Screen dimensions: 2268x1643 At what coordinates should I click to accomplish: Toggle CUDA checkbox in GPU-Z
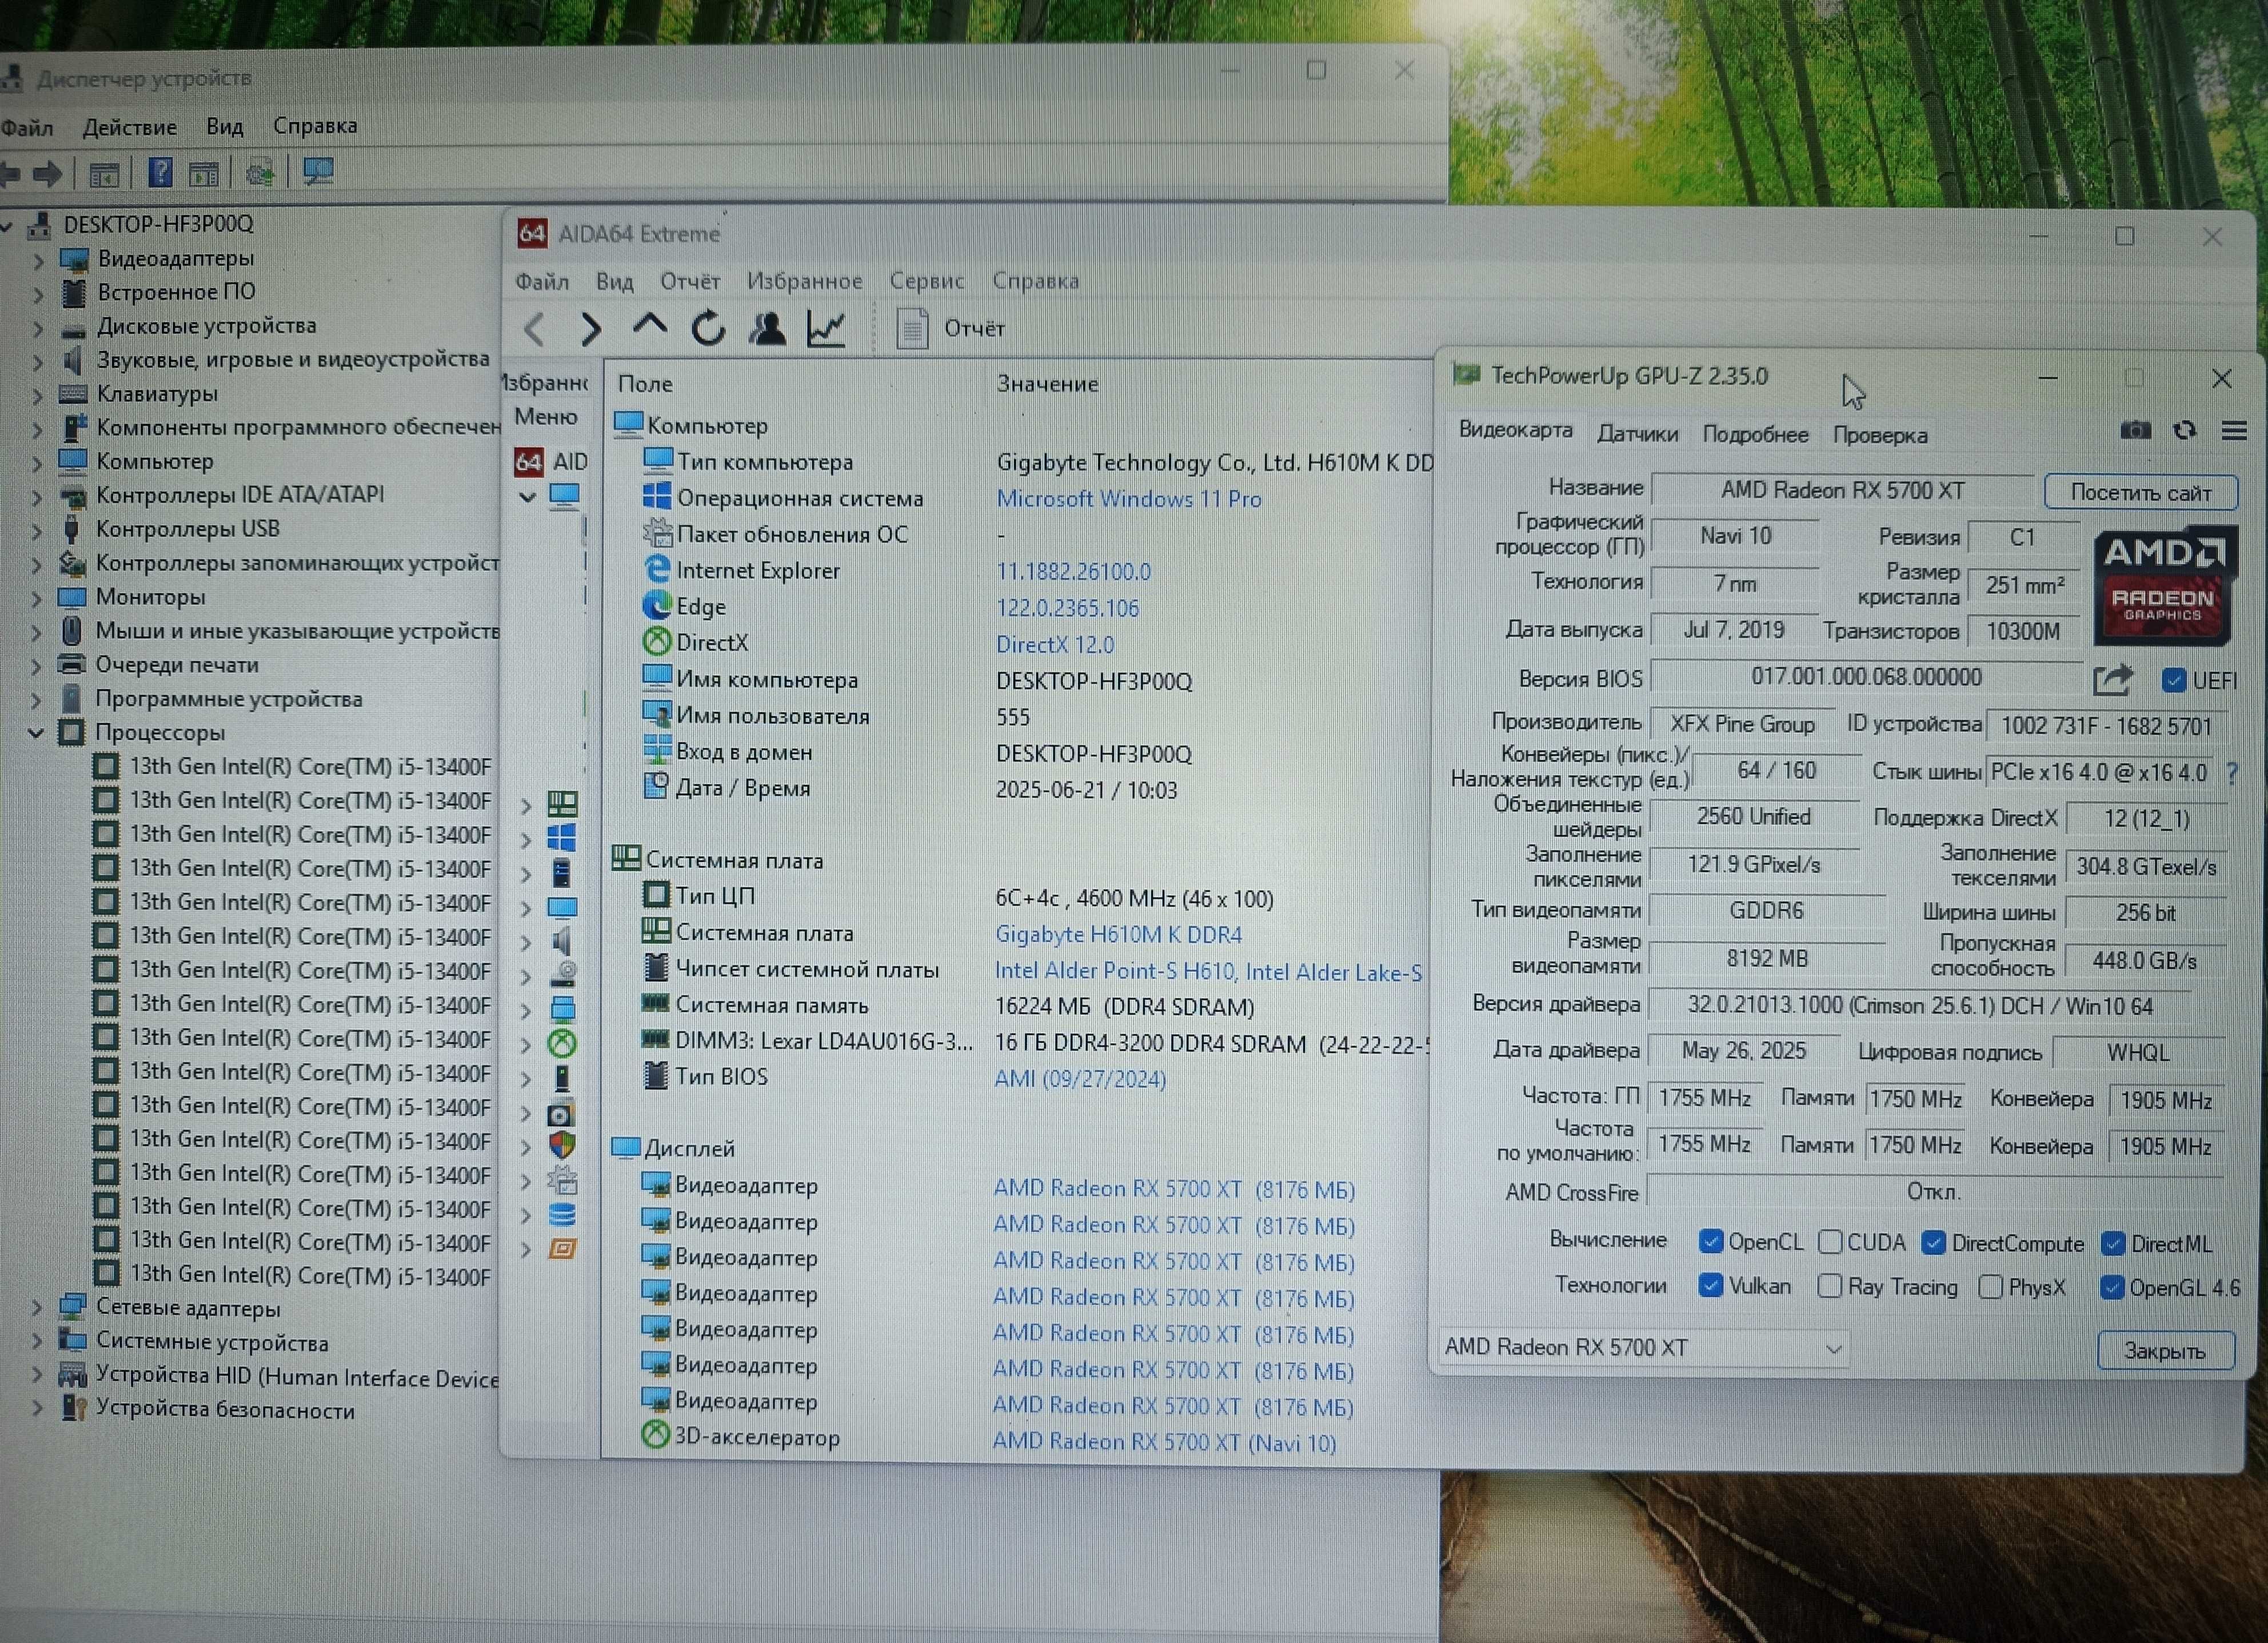[x=1830, y=1242]
